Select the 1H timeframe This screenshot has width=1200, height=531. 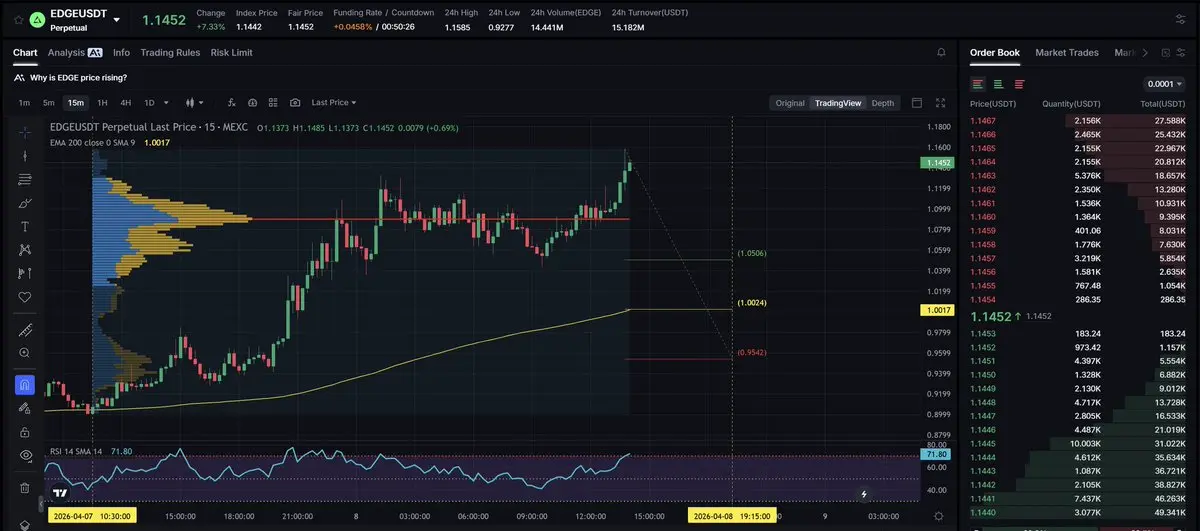102,102
